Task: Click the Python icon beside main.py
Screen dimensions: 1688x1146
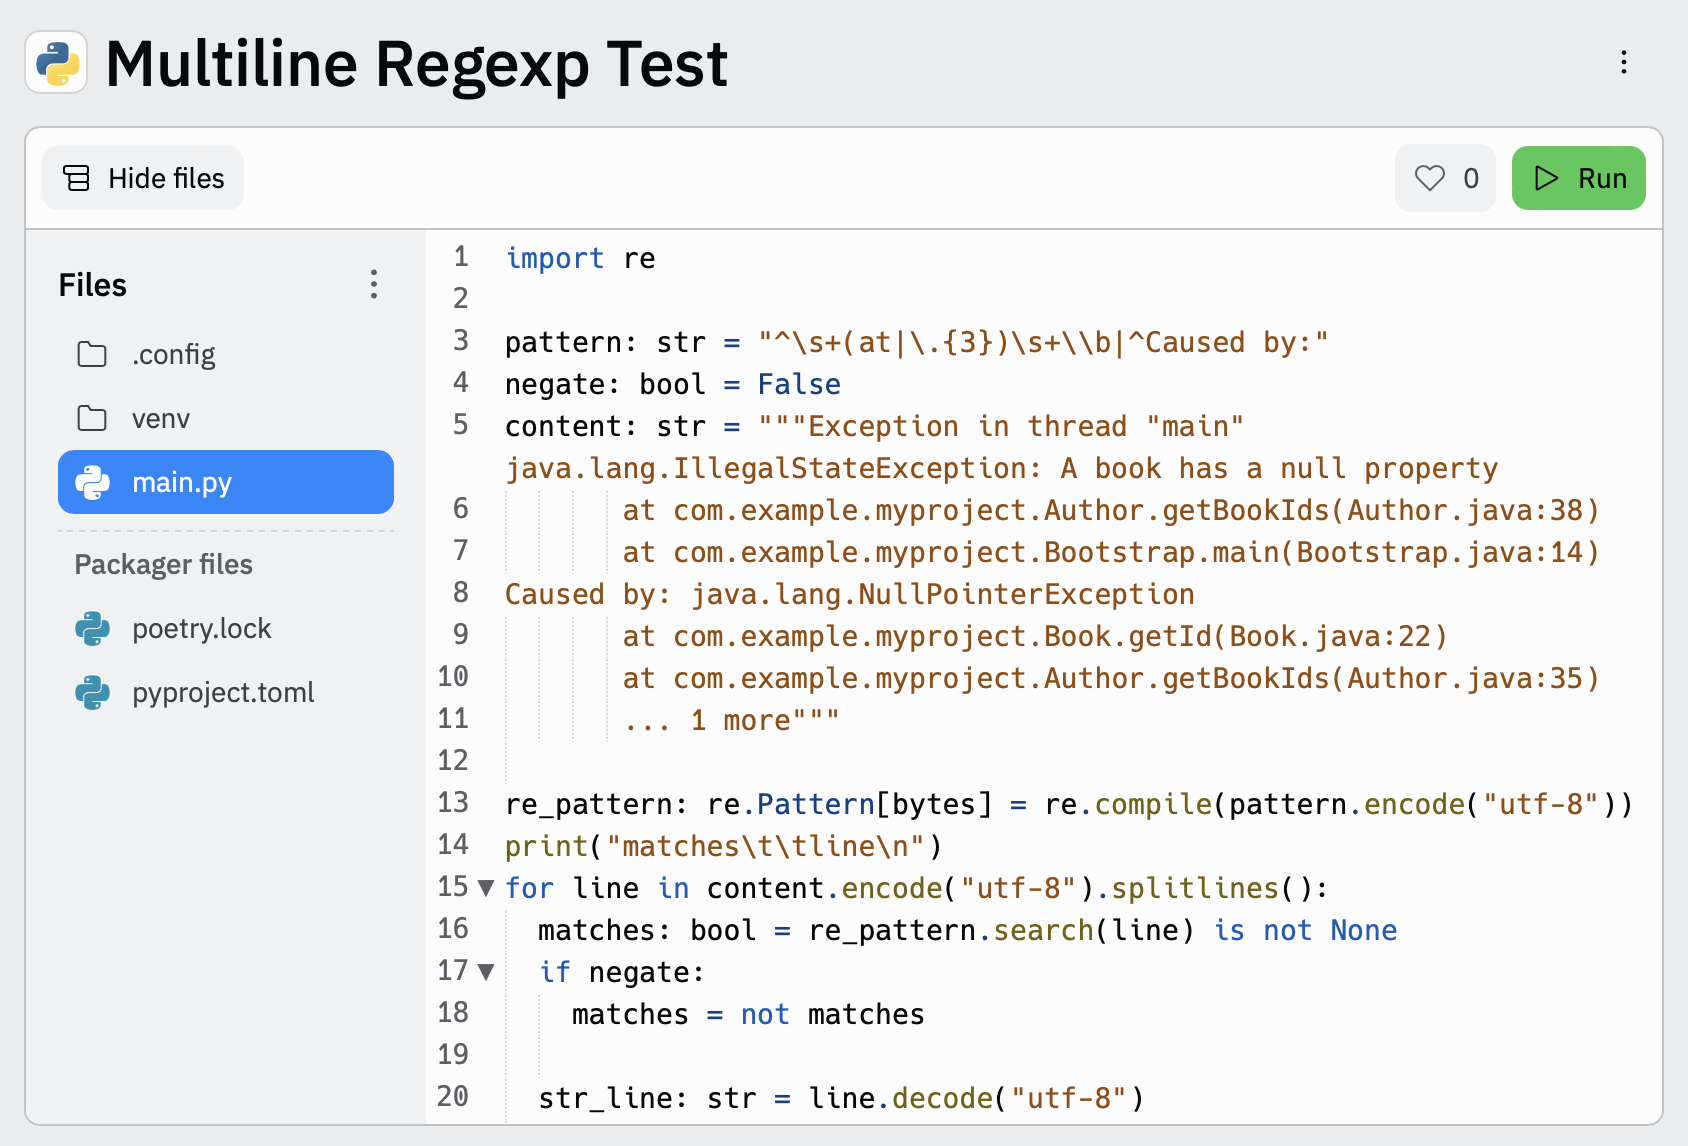Action: pos(94,482)
